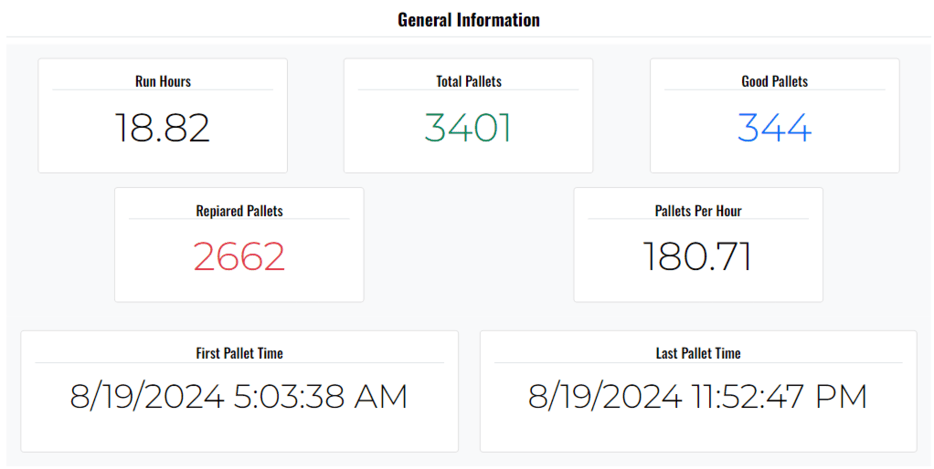Click the 5:03:38 AM time
The height and width of the screenshot is (469, 934).
click(x=321, y=397)
